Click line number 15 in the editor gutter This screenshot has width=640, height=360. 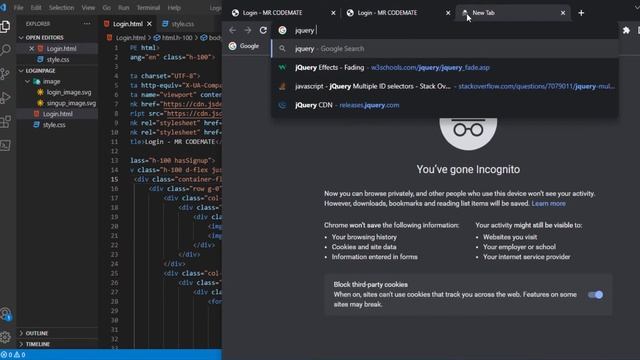[x=114, y=180]
